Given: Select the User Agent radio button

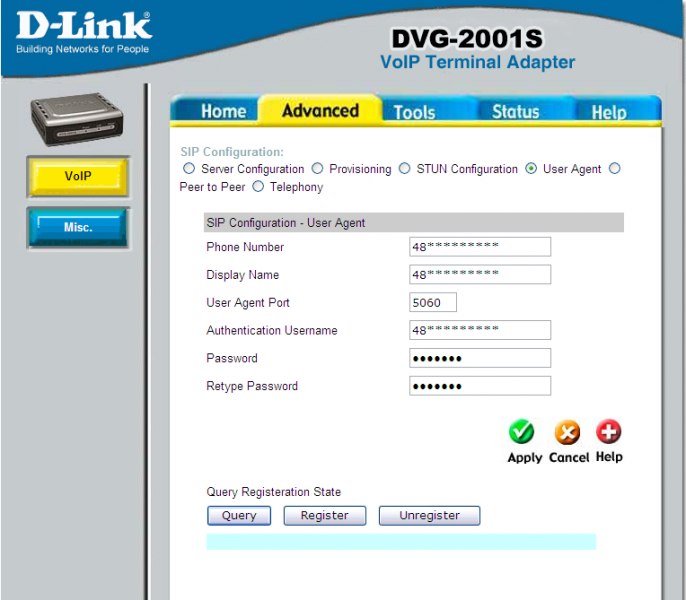Looking at the screenshot, I should click(x=531, y=168).
